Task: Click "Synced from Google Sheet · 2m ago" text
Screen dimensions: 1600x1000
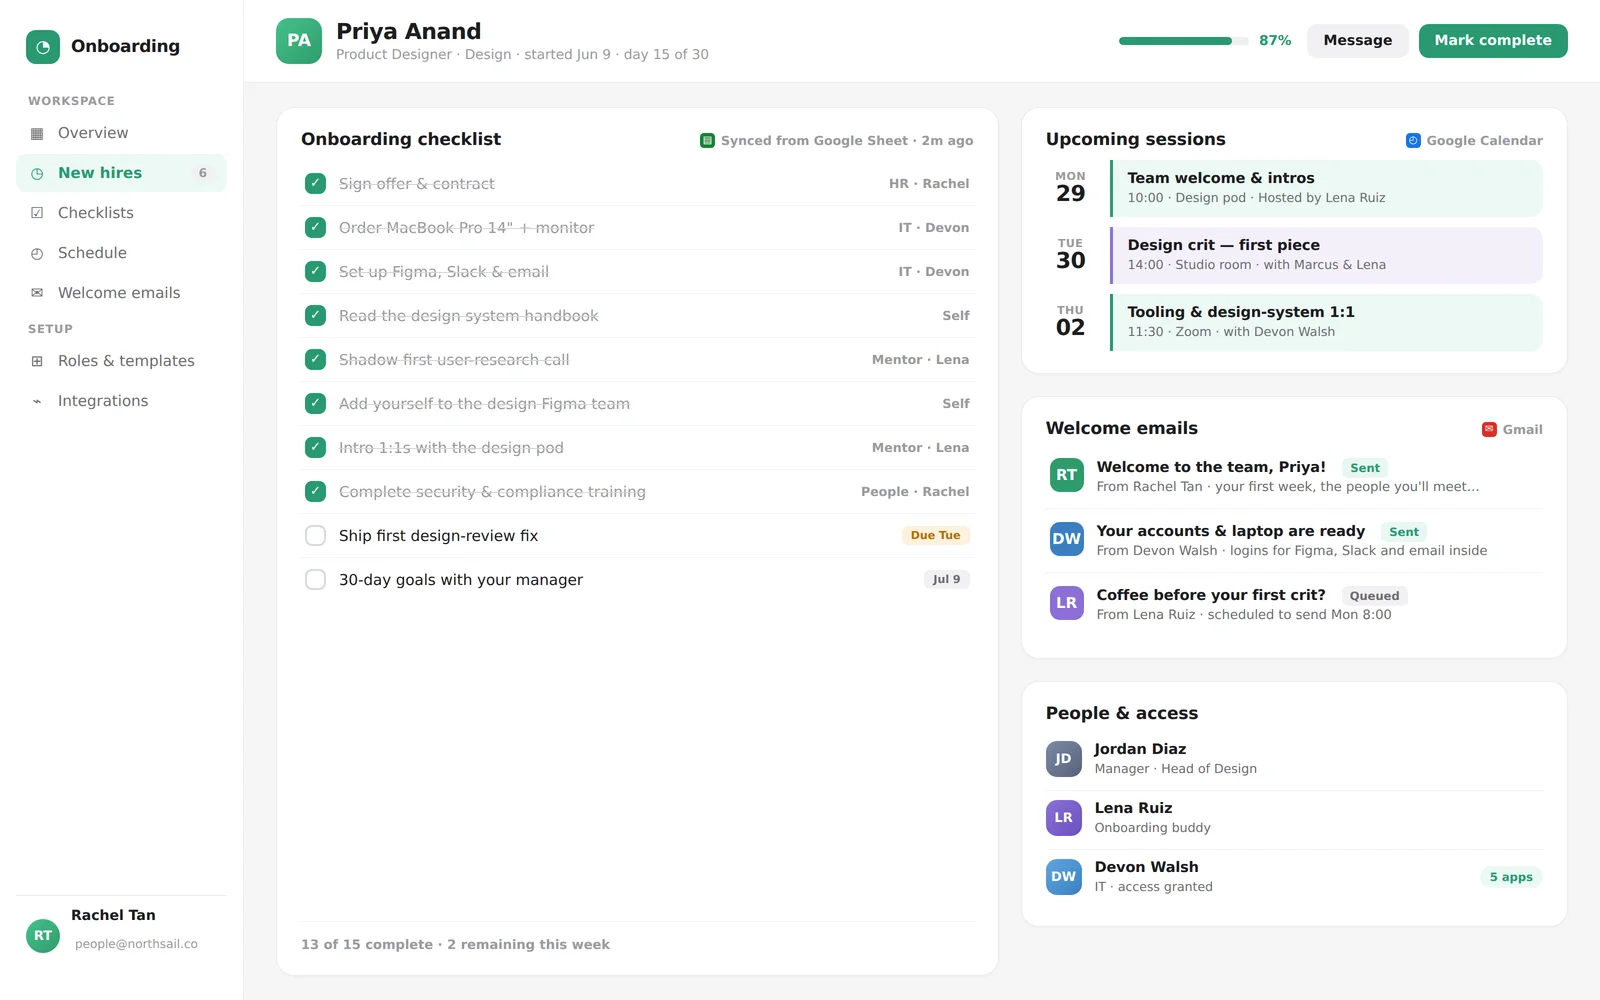Action: tap(847, 141)
